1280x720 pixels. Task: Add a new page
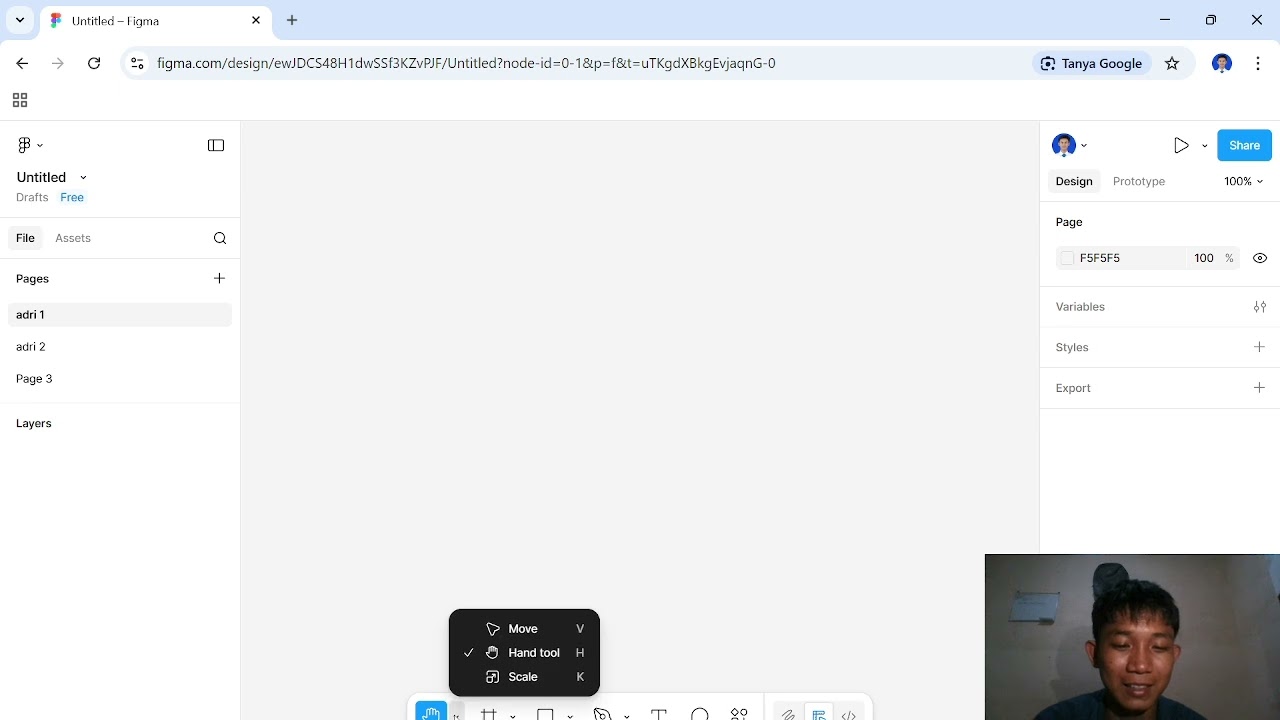(x=219, y=278)
